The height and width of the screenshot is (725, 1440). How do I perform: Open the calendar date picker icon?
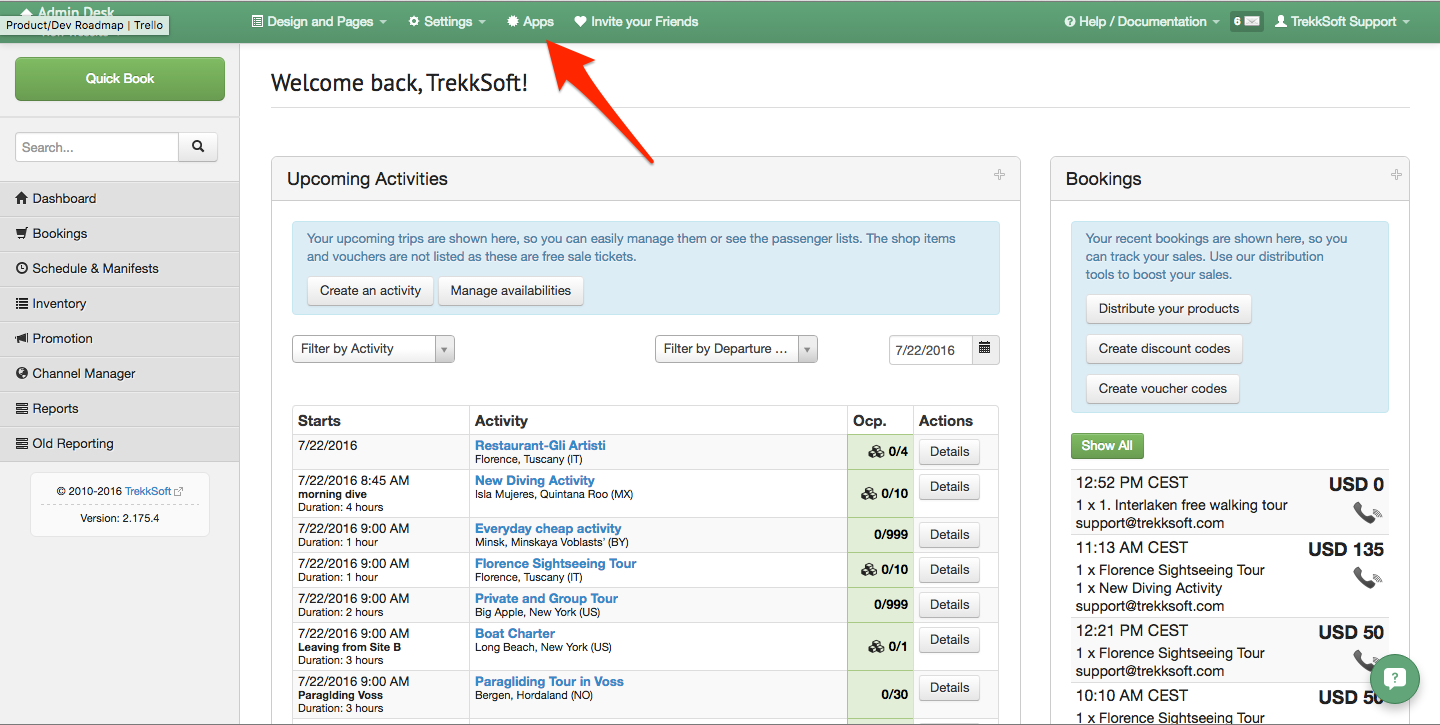[x=985, y=349]
